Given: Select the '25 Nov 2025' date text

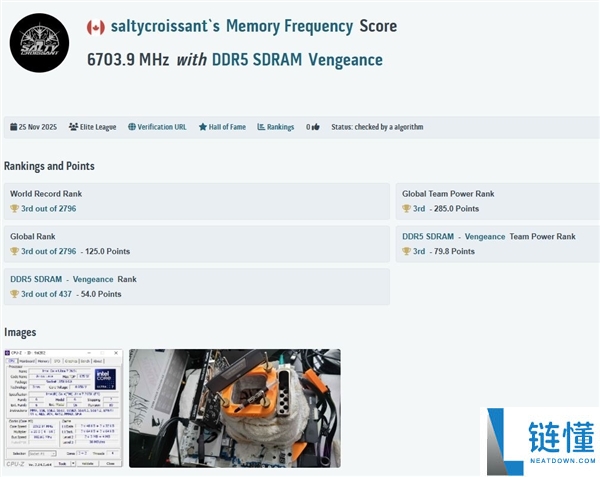Looking at the screenshot, I should [x=38, y=127].
